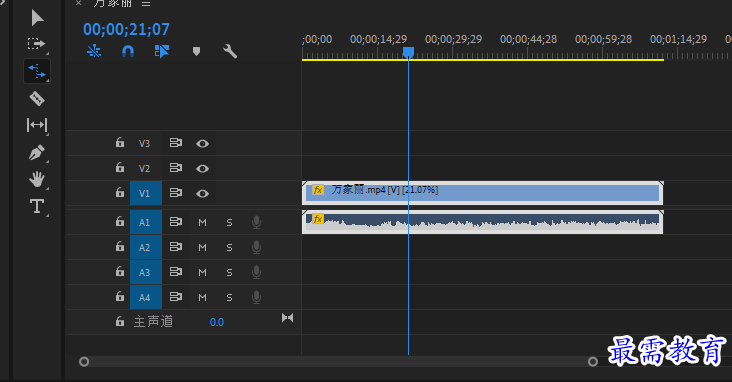Select the Track Select Forward tool
Screen dimensions: 732x382
36,44
